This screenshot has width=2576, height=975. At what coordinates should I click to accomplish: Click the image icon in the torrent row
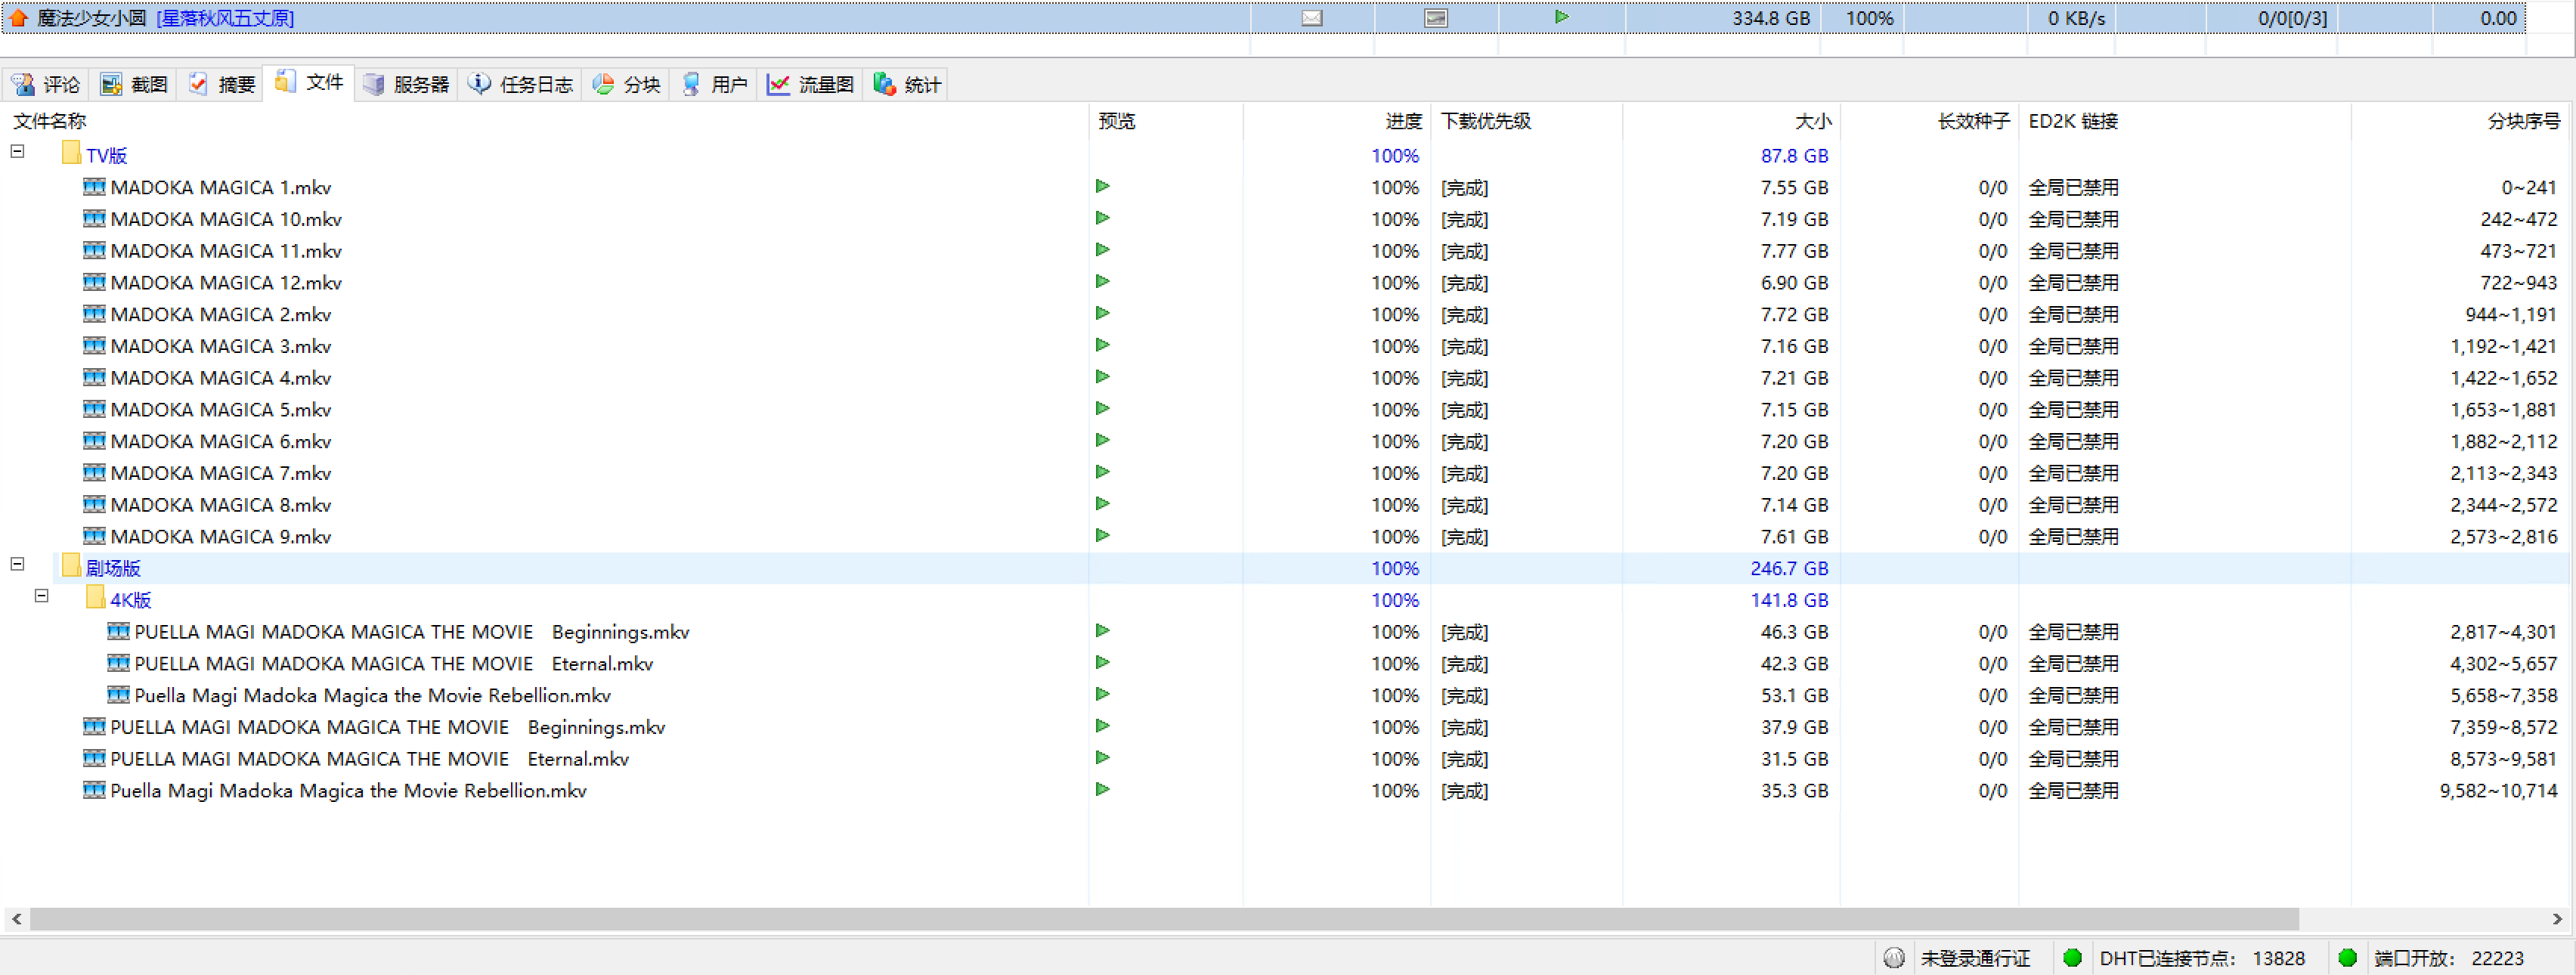coord(1435,18)
